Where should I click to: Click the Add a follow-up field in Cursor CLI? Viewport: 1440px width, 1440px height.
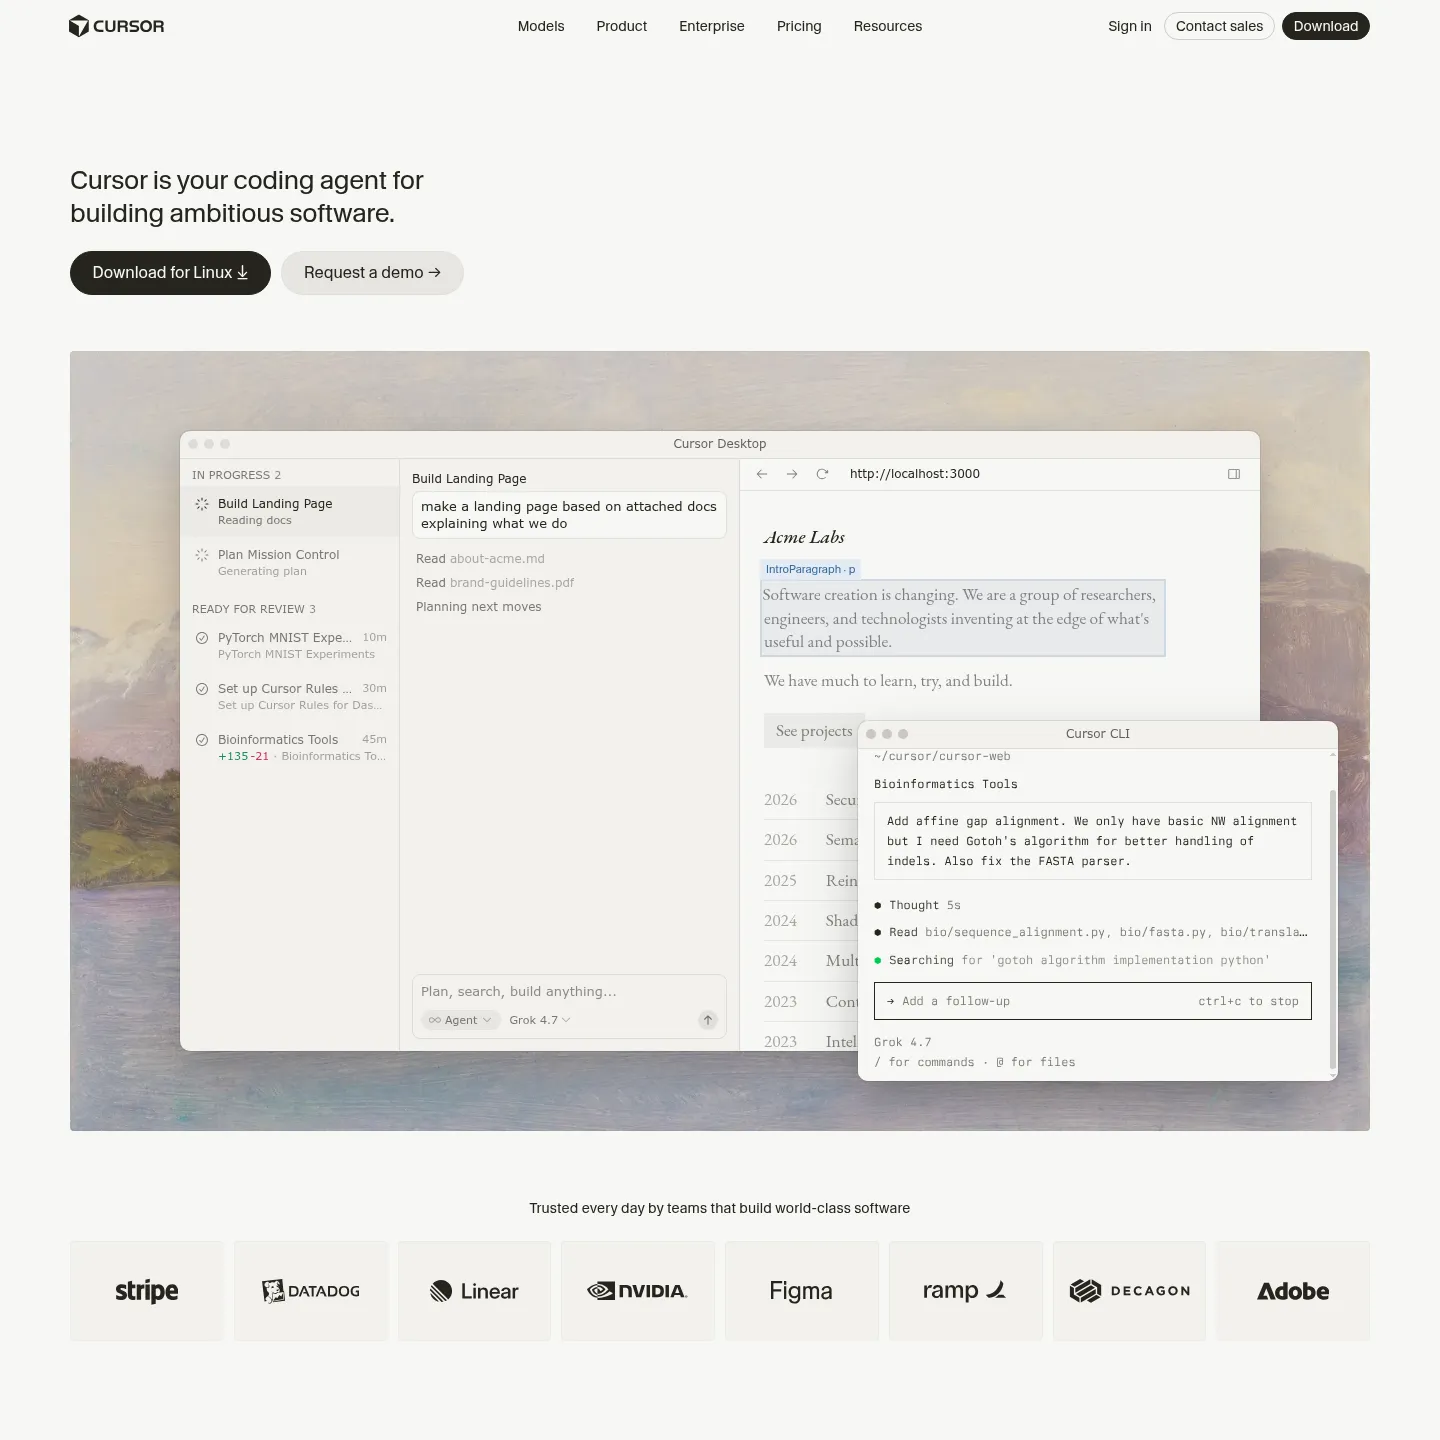tap(1092, 1001)
